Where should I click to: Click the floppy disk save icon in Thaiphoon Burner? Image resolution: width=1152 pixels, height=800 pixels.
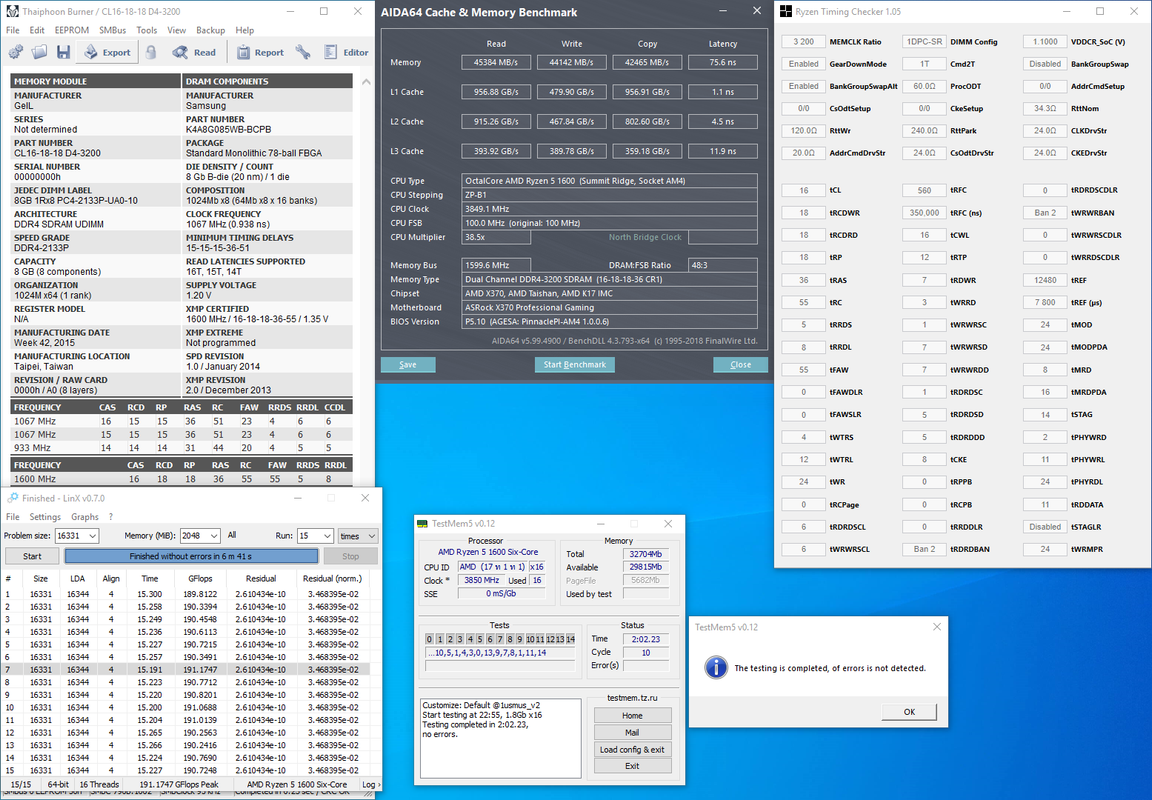63,52
